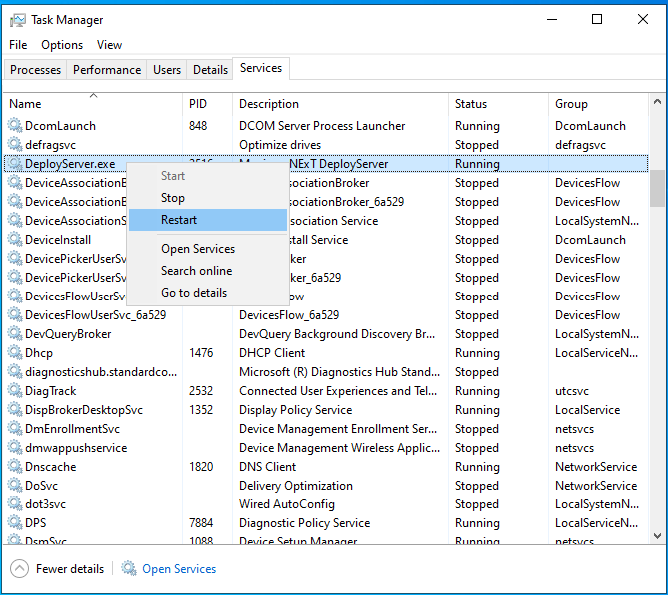
Task: Select the Dhcp service name
Action: [39, 353]
